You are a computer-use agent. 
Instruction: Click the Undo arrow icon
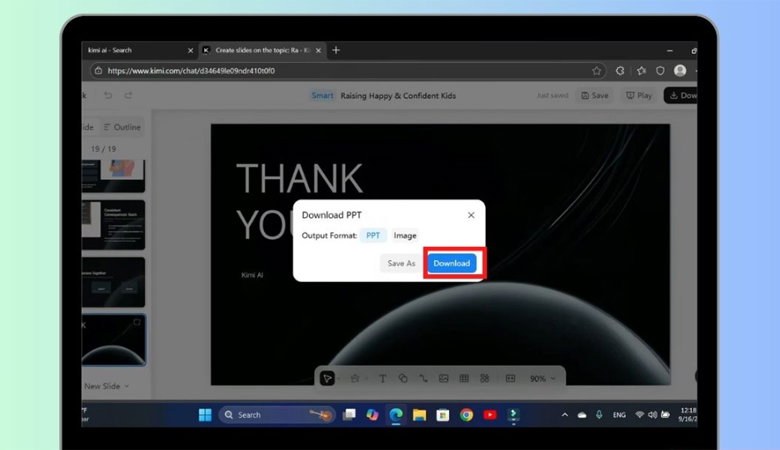click(x=108, y=95)
